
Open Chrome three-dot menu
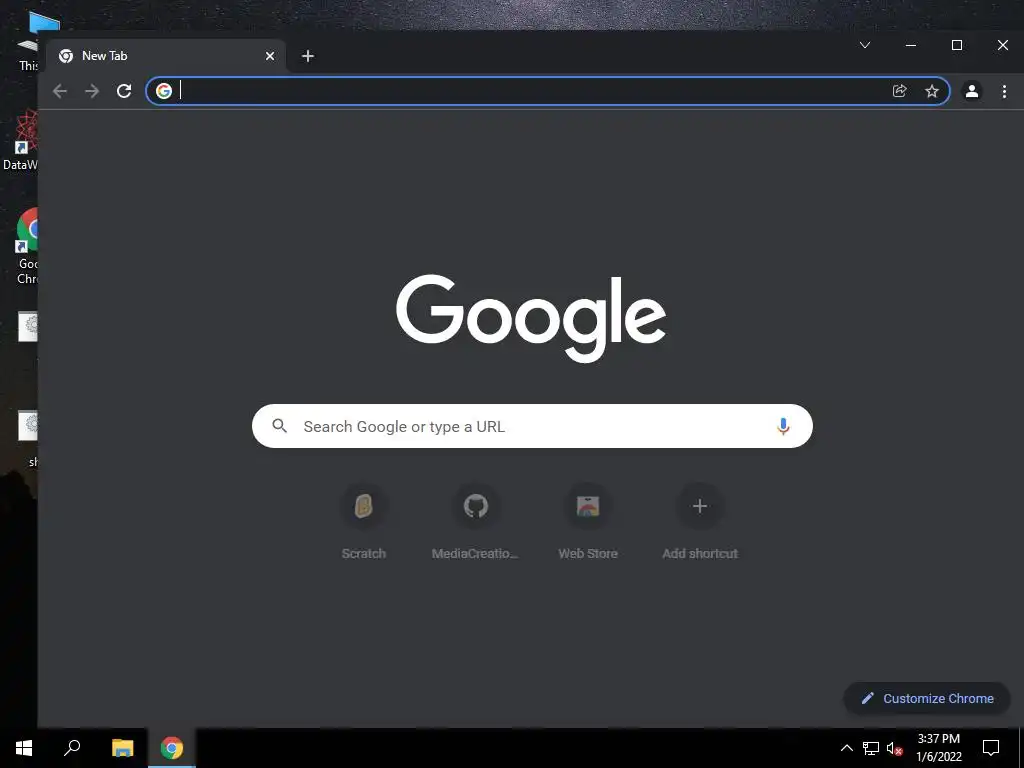pyautogui.click(x=1004, y=91)
